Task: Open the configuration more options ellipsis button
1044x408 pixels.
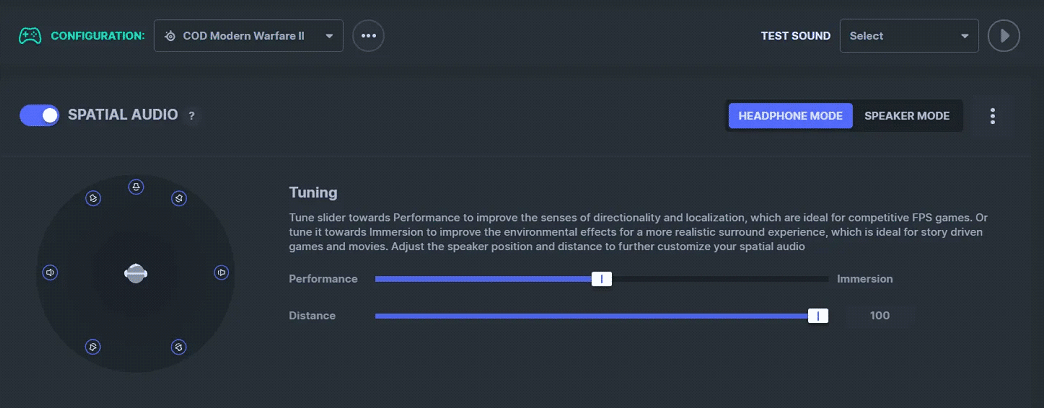Action: click(x=368, y=36)
